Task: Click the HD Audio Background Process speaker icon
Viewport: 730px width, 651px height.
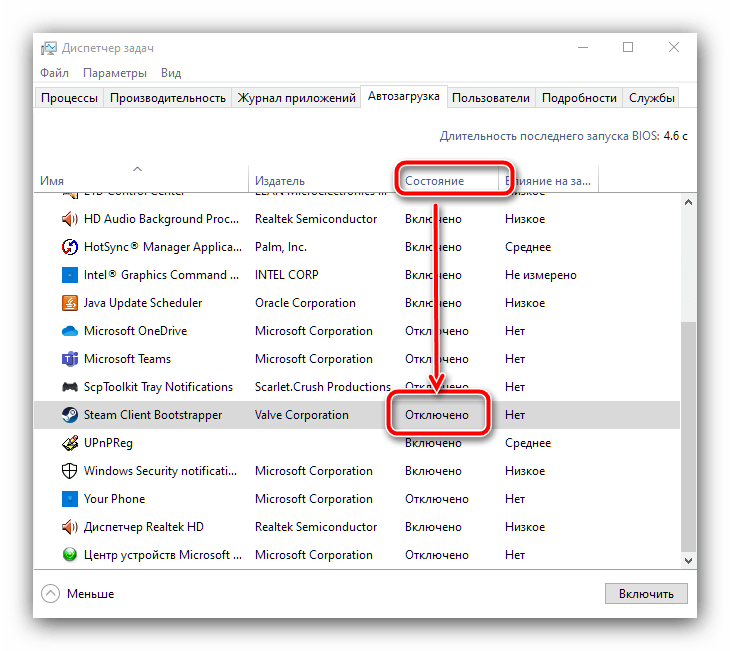Action: tap(70, 219)
